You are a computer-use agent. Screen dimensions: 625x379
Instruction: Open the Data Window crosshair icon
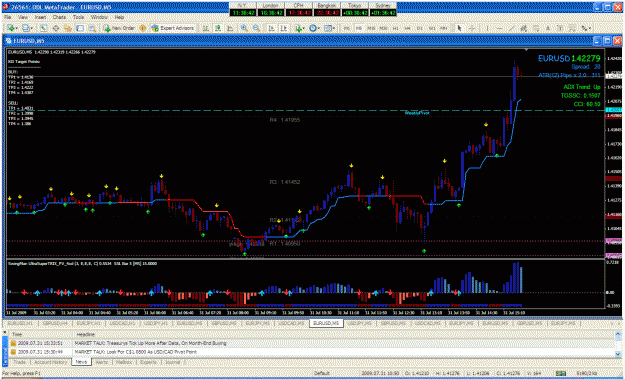click(56, 28)
